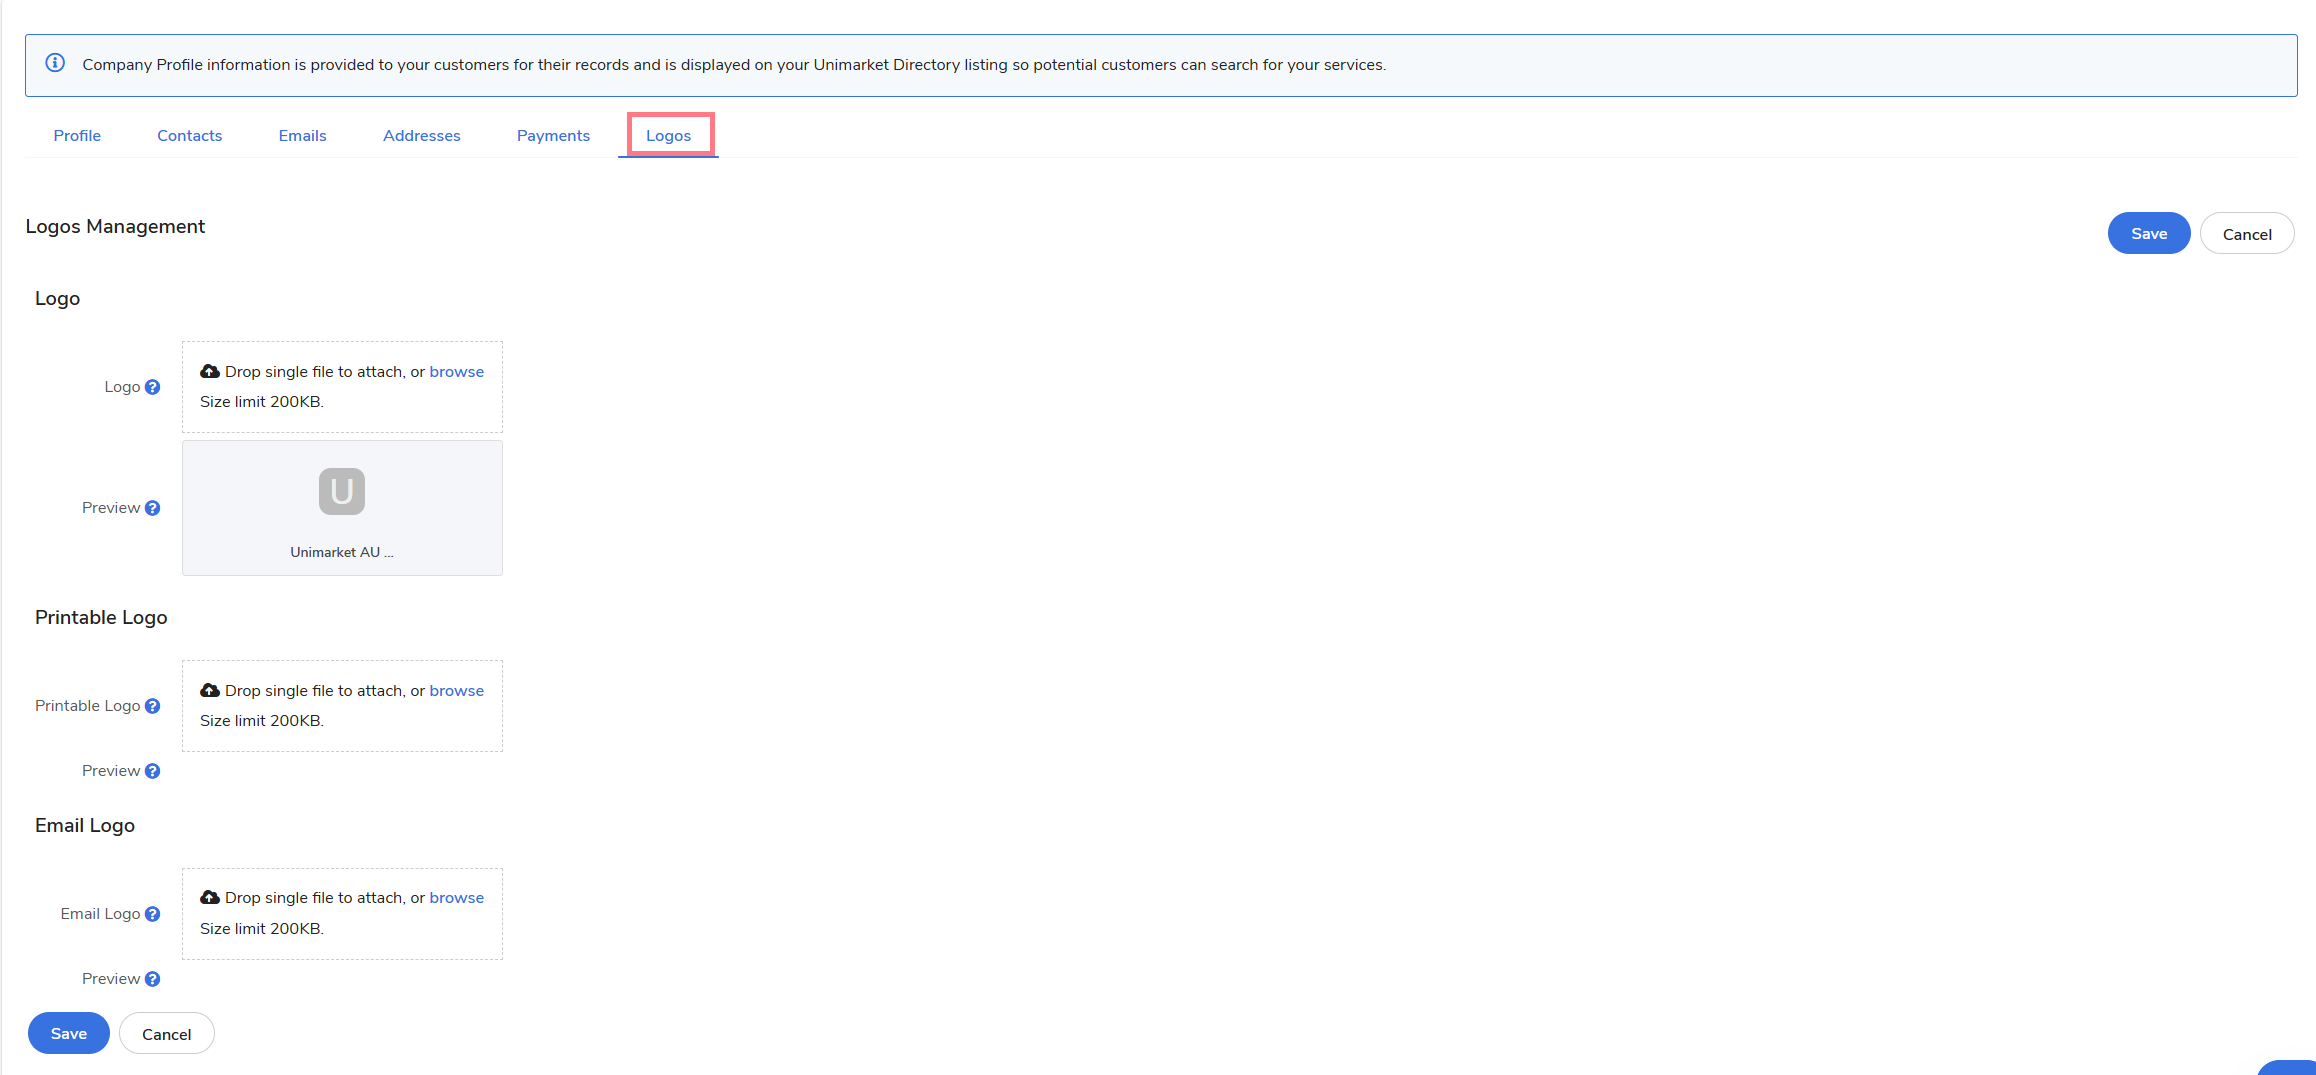This screenshot has height=1075, width=2316.
Task: Click help icon next to Logo Preview
Action: (152, 508)
